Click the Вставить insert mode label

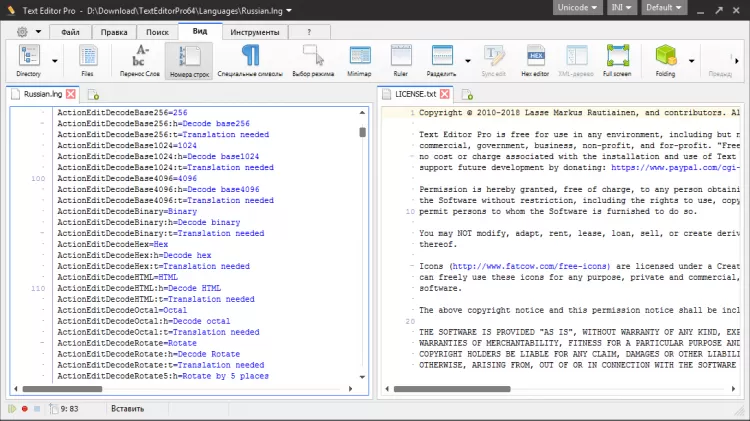click(x=127, y=409)
